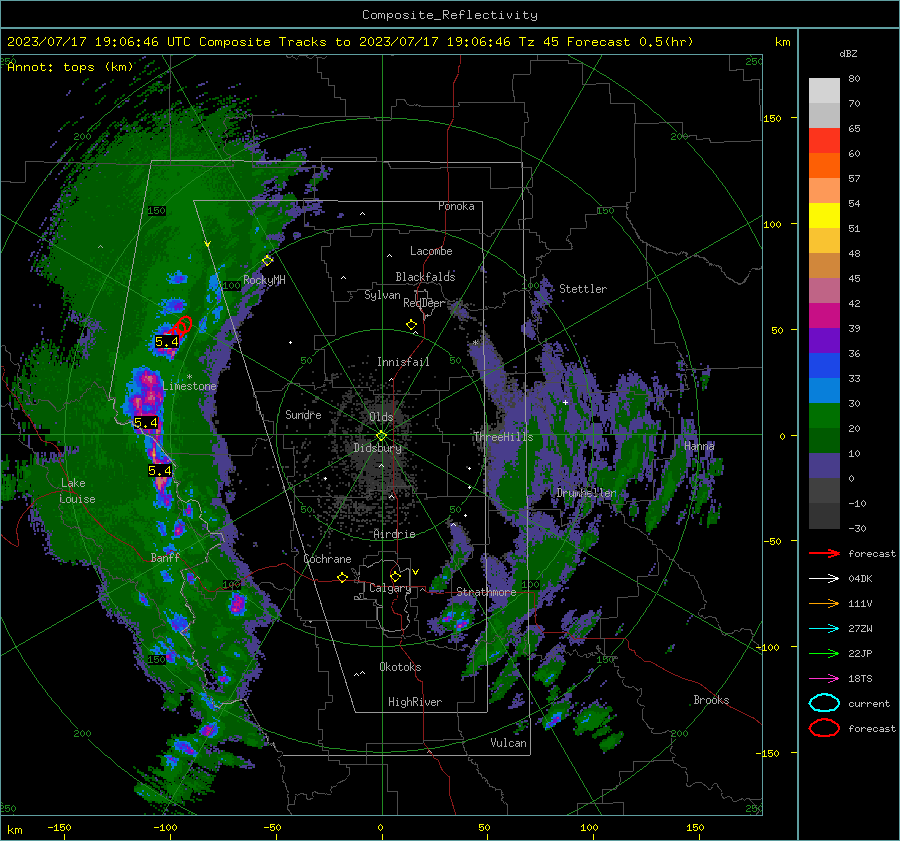Click the Limestone label
This screenshot has width=900, height=841.
[x=189, y=386]
